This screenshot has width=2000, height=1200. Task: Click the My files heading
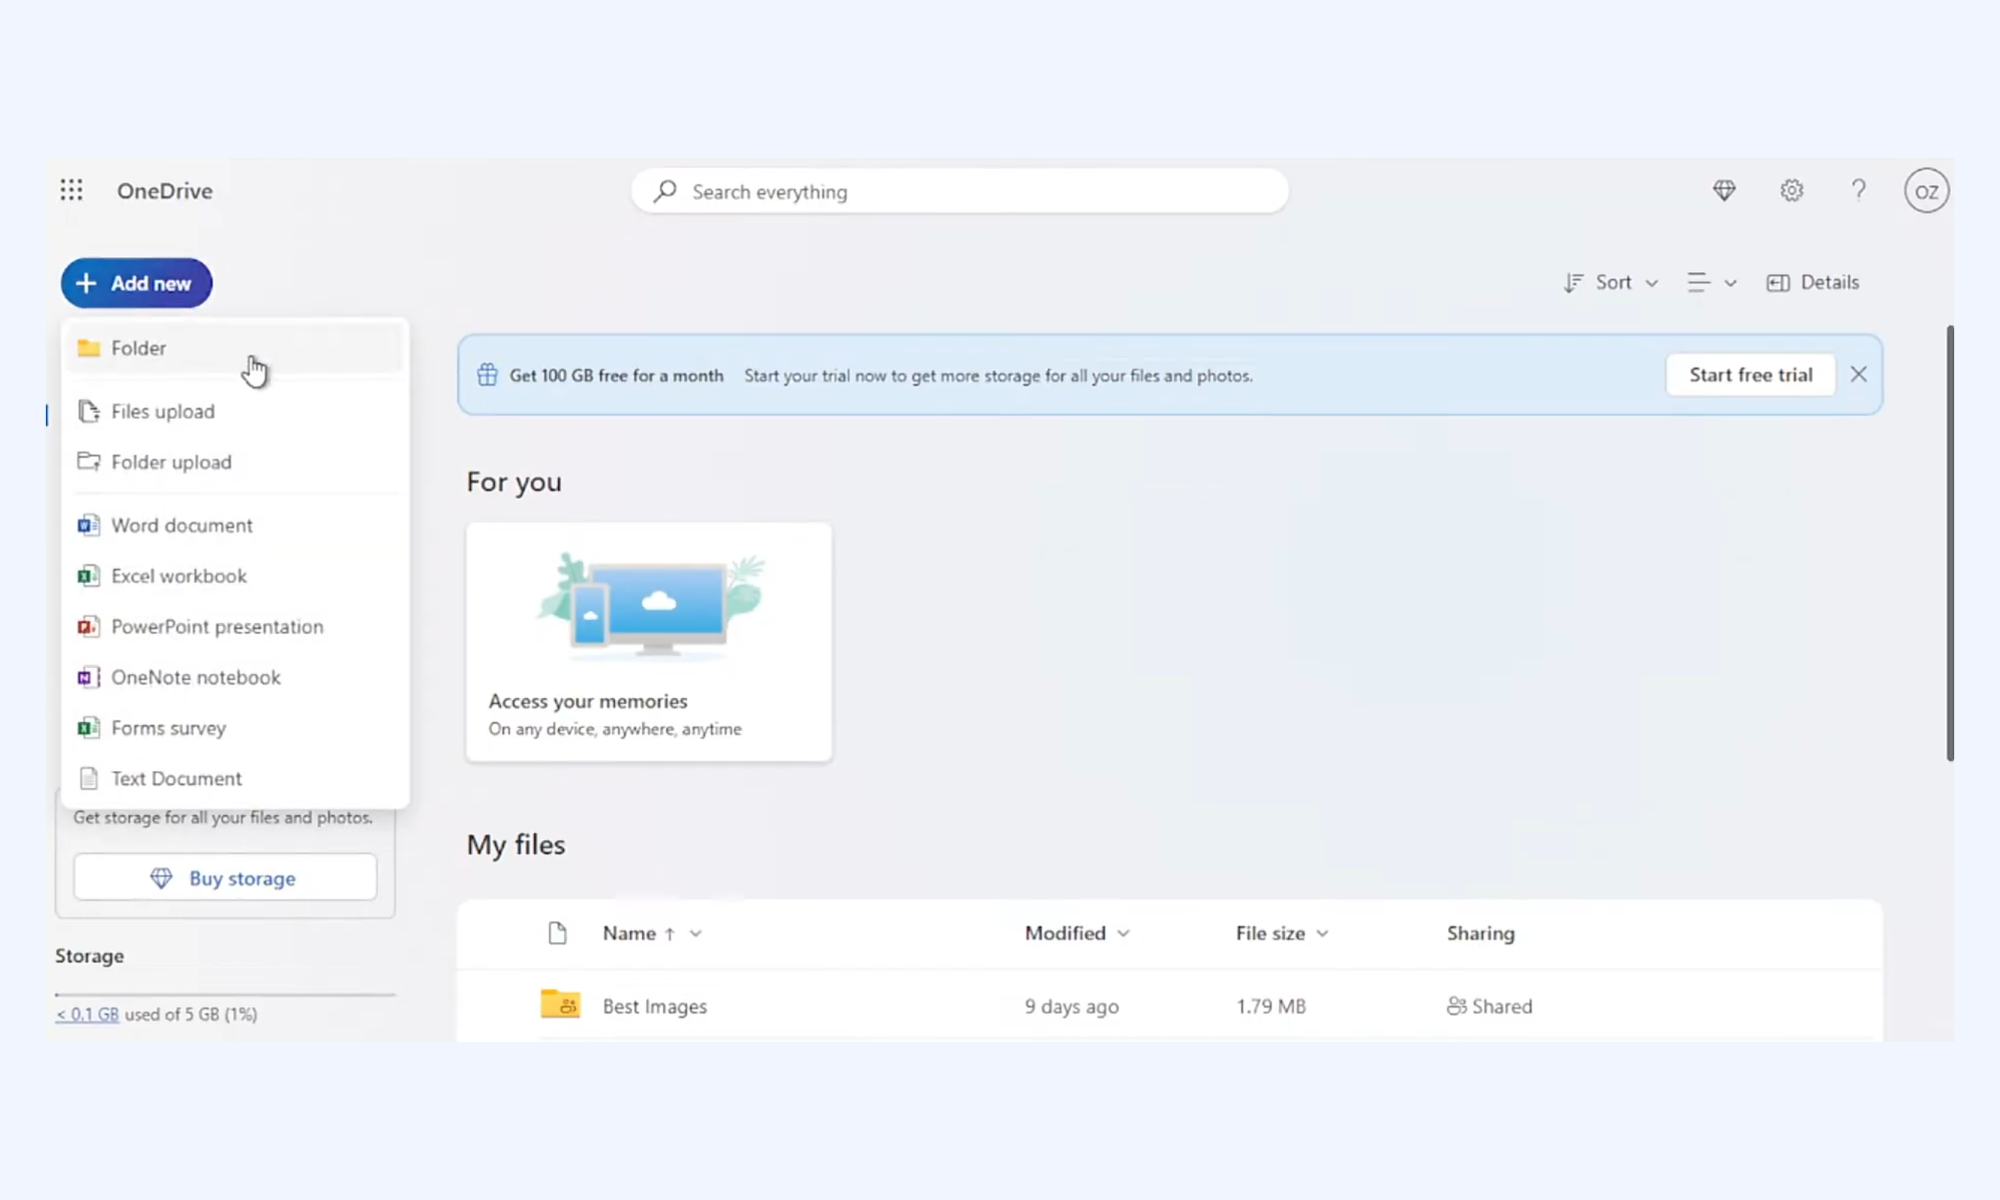[x=516, y=845]
